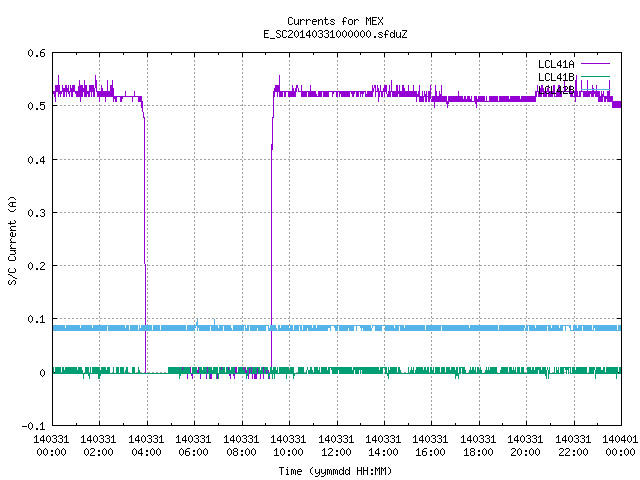
Task: Click the 14:00 time tick label
Action: tap(383, 452)
